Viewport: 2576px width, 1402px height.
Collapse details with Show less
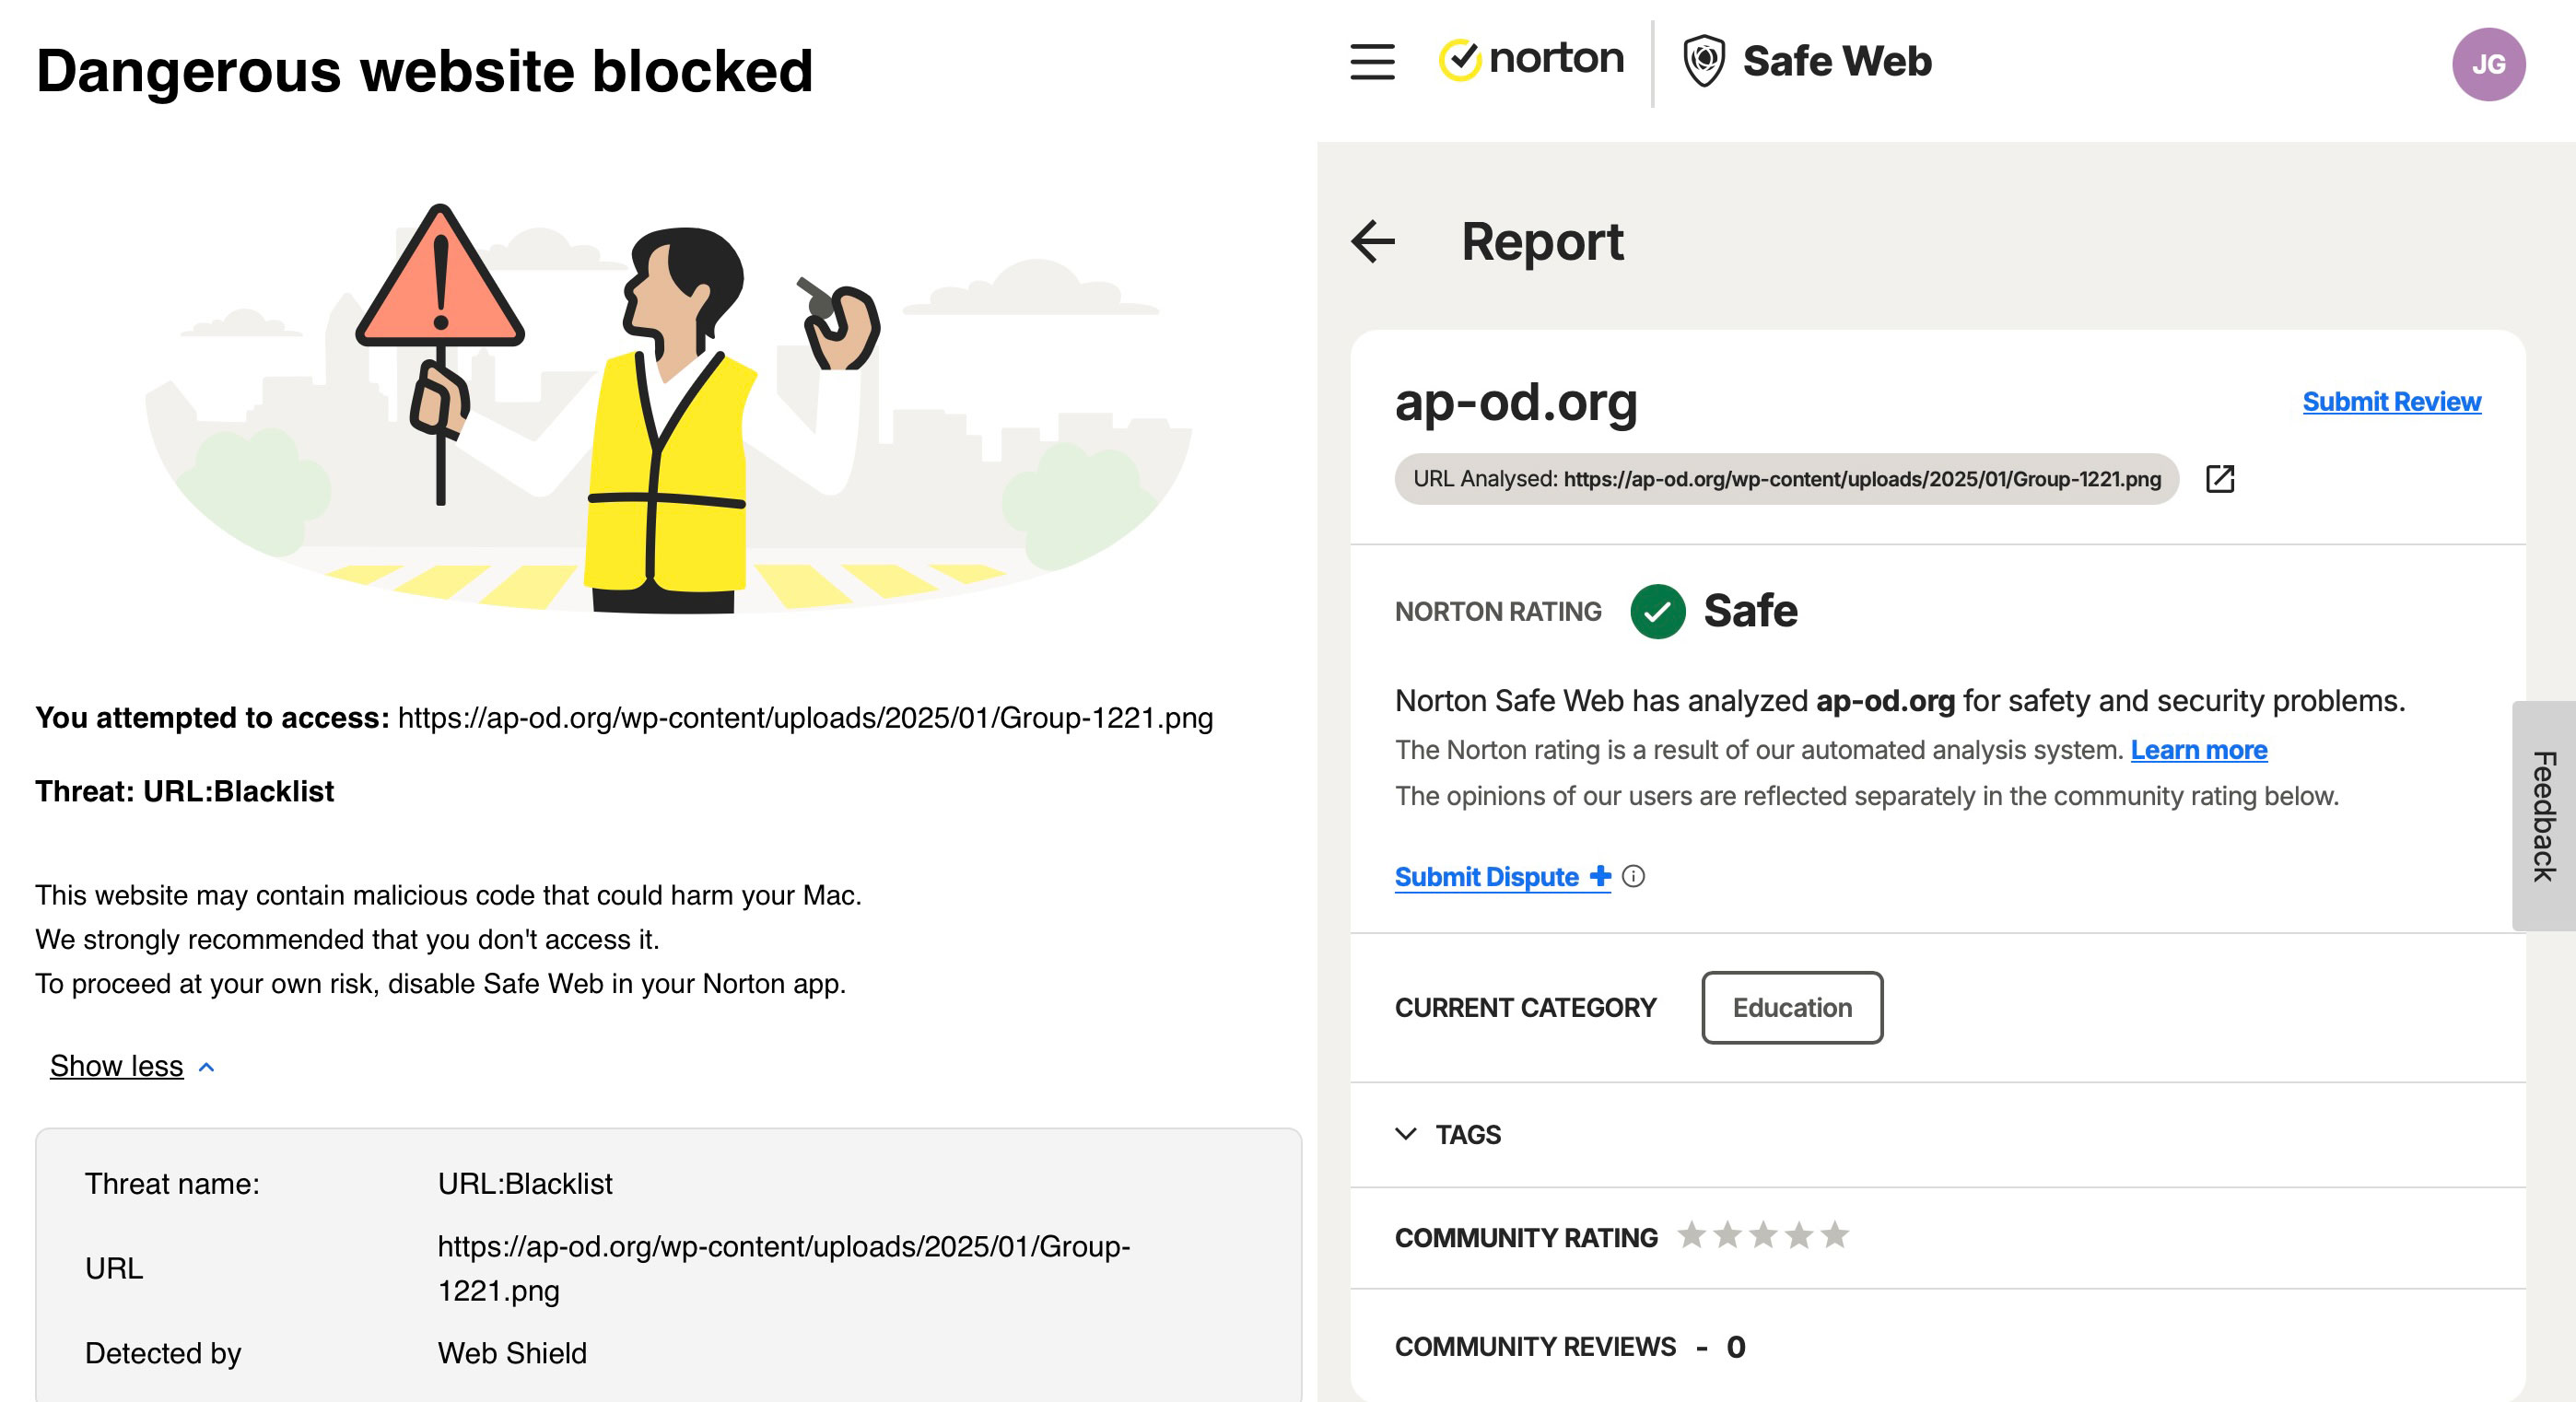[117, 1066]
